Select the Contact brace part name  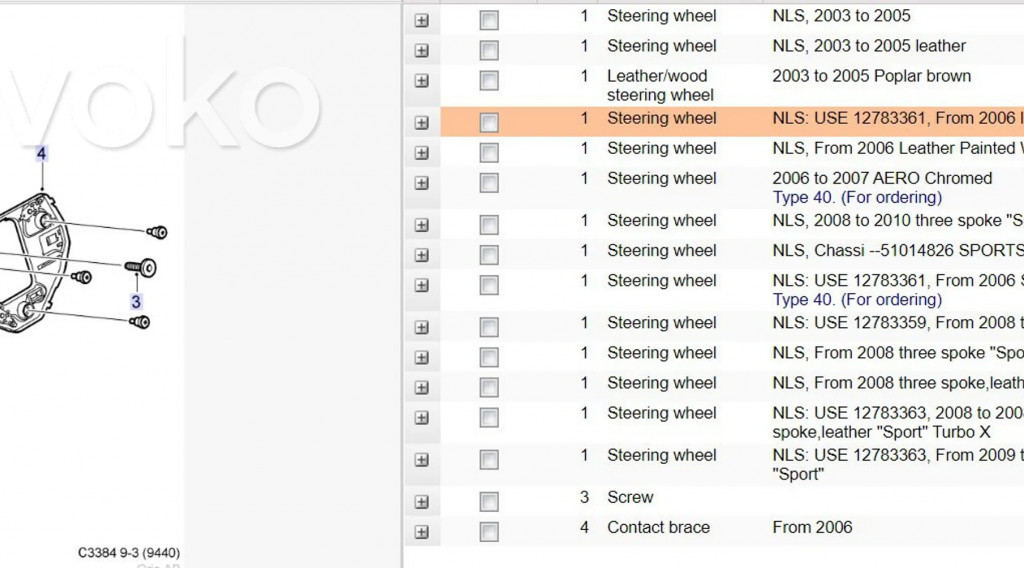(x=658, y=527)
